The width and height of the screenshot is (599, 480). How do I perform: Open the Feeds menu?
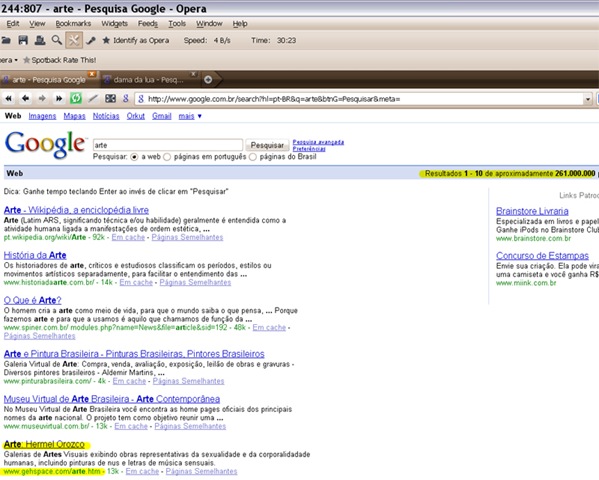coord(148,24)
